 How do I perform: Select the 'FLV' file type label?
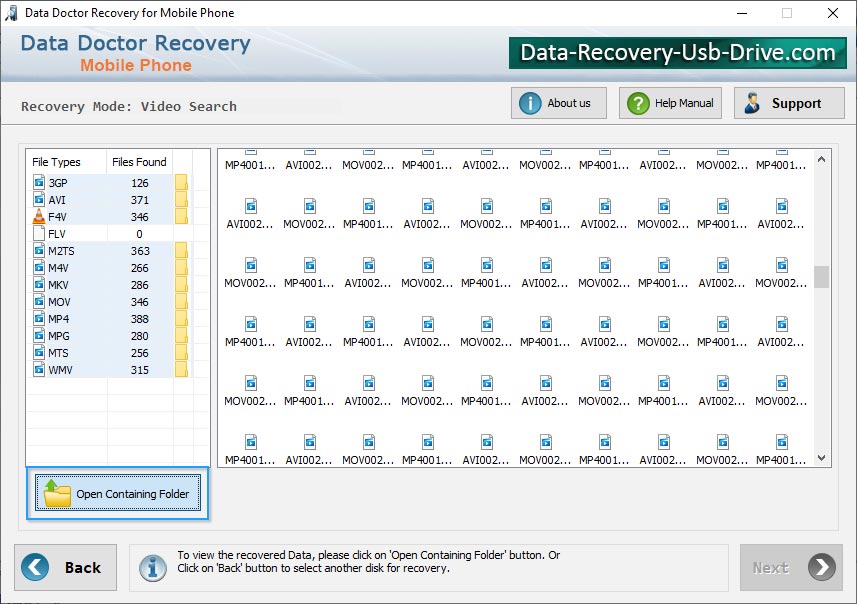click(57, 234)
